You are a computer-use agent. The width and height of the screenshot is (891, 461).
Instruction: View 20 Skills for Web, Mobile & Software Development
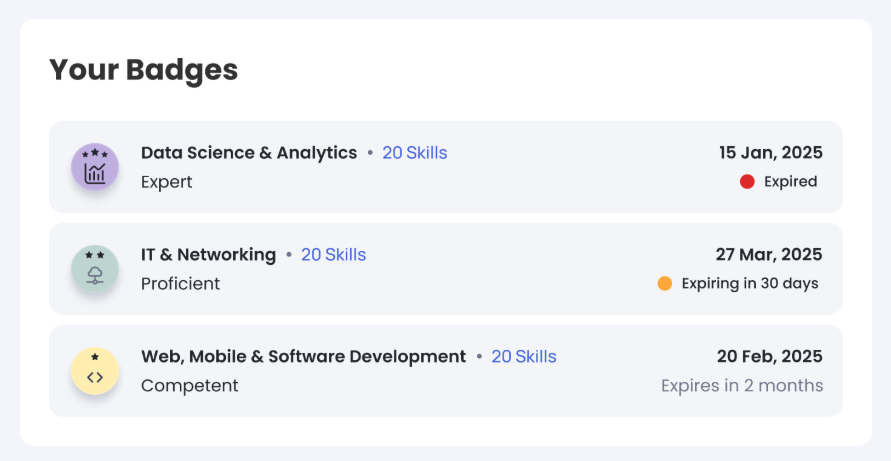(x=524, y=357)
